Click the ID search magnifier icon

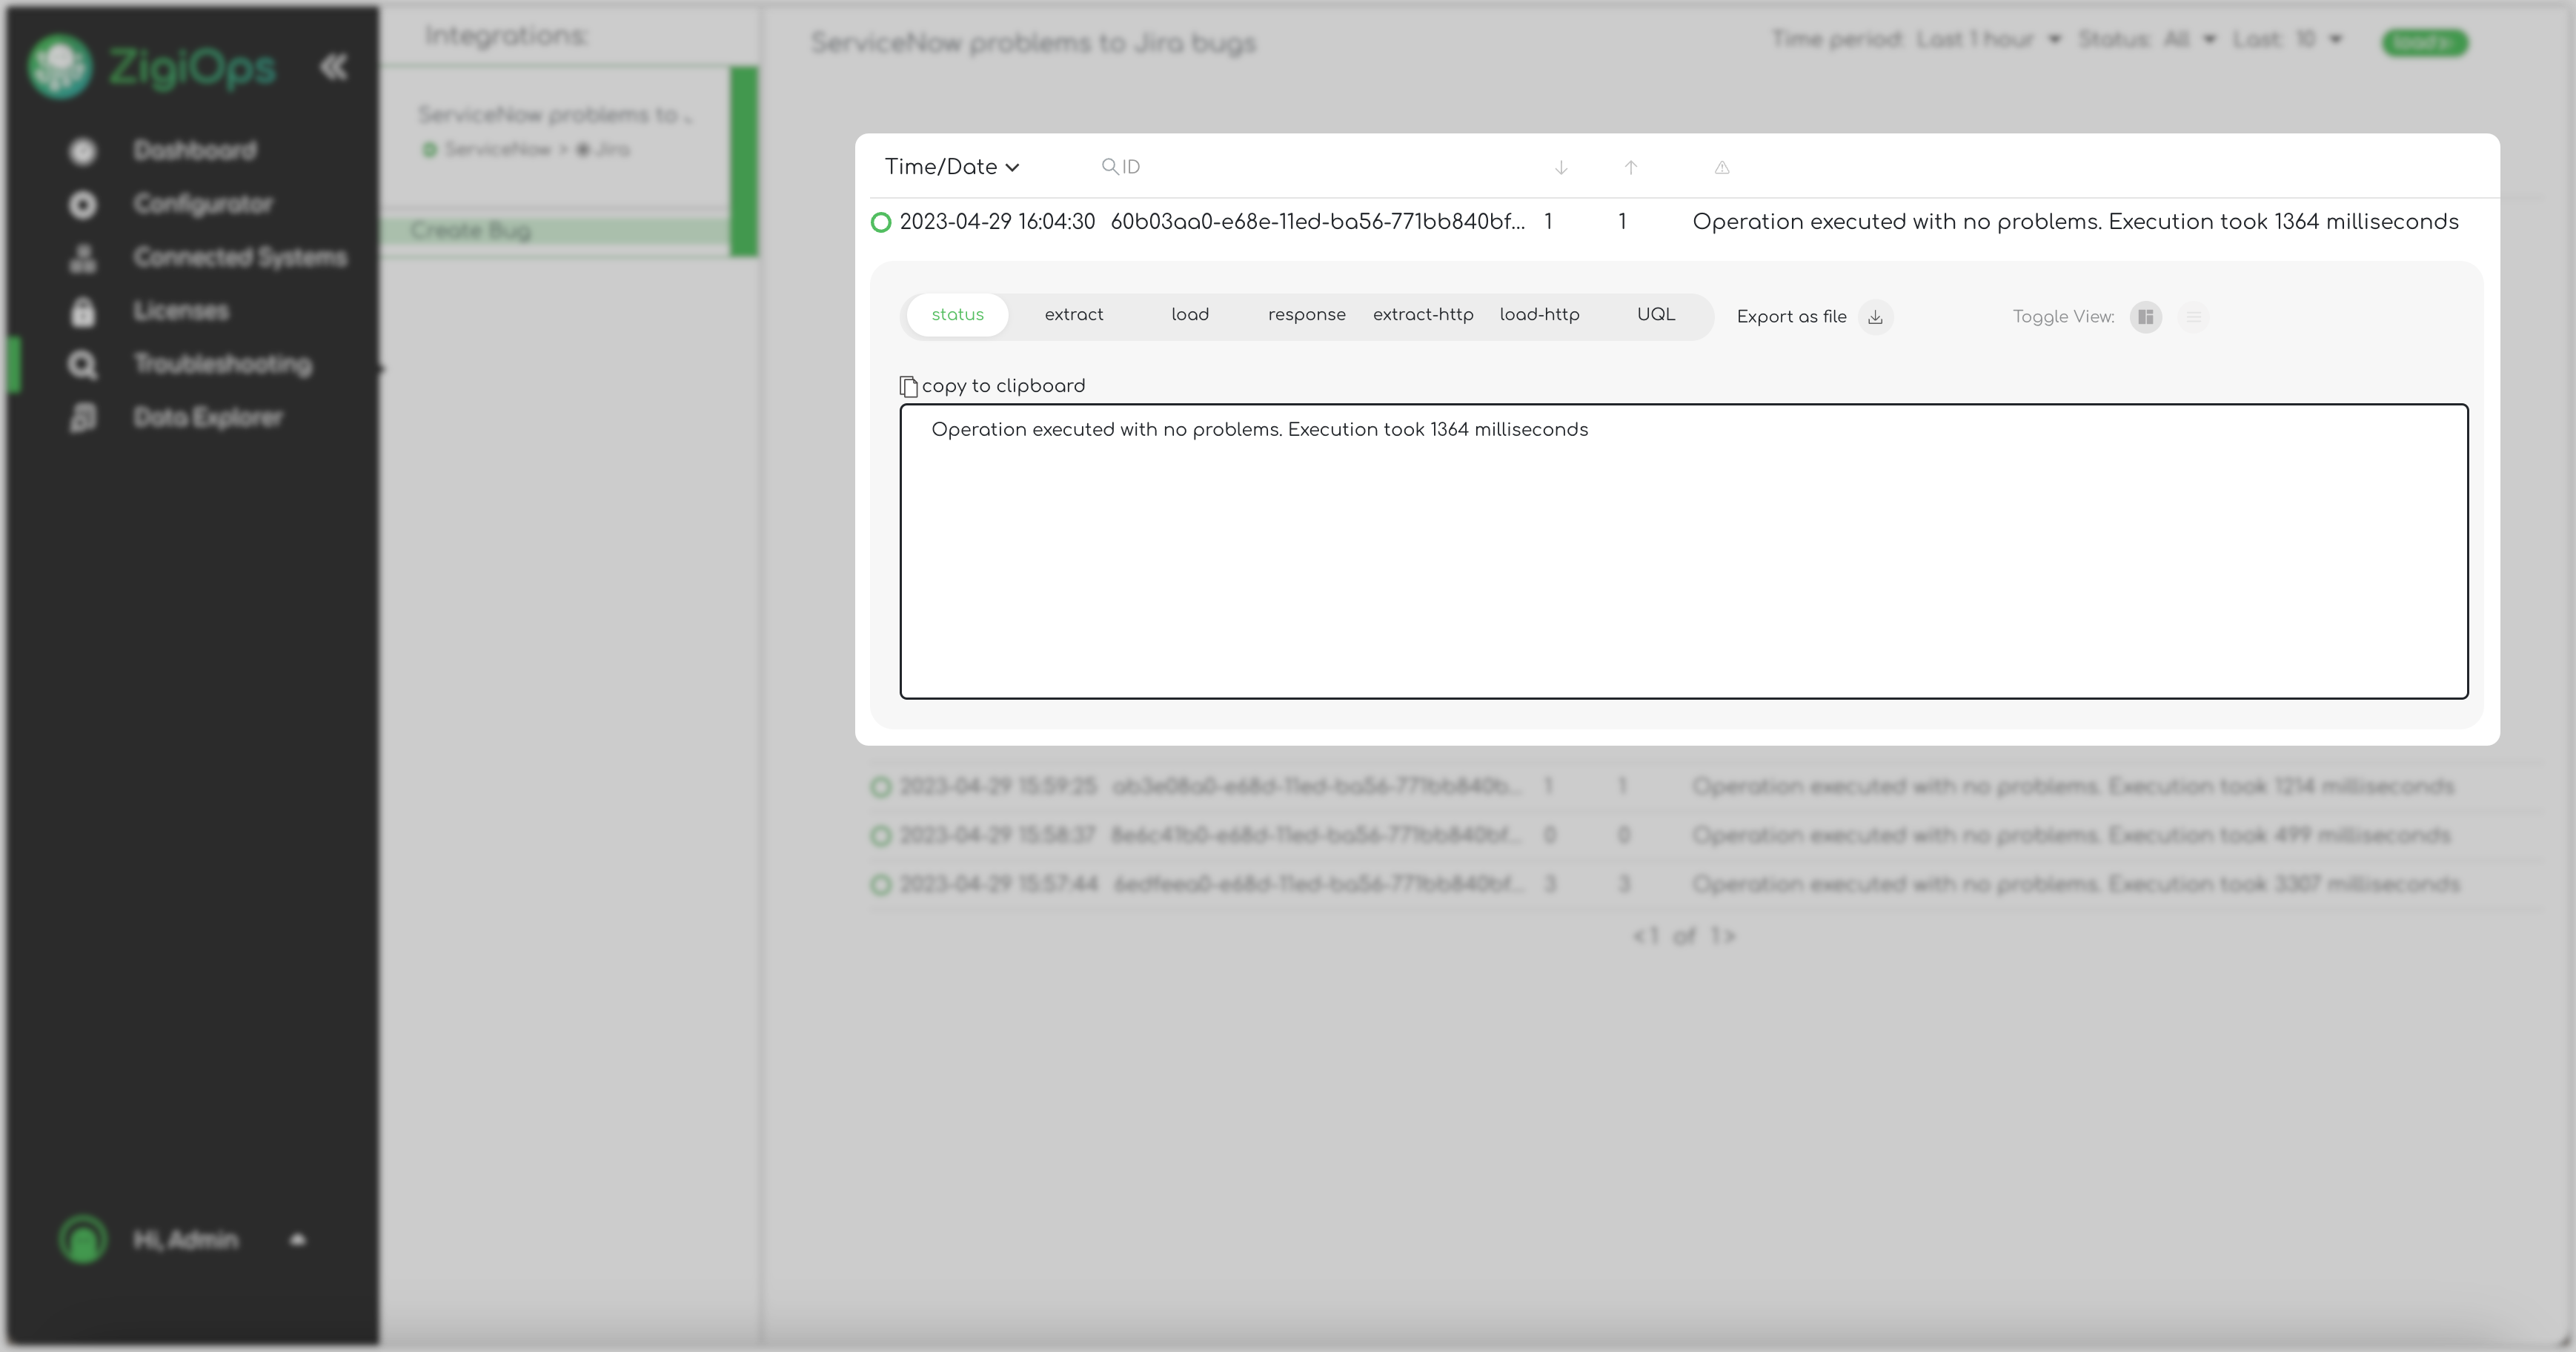1109,167
